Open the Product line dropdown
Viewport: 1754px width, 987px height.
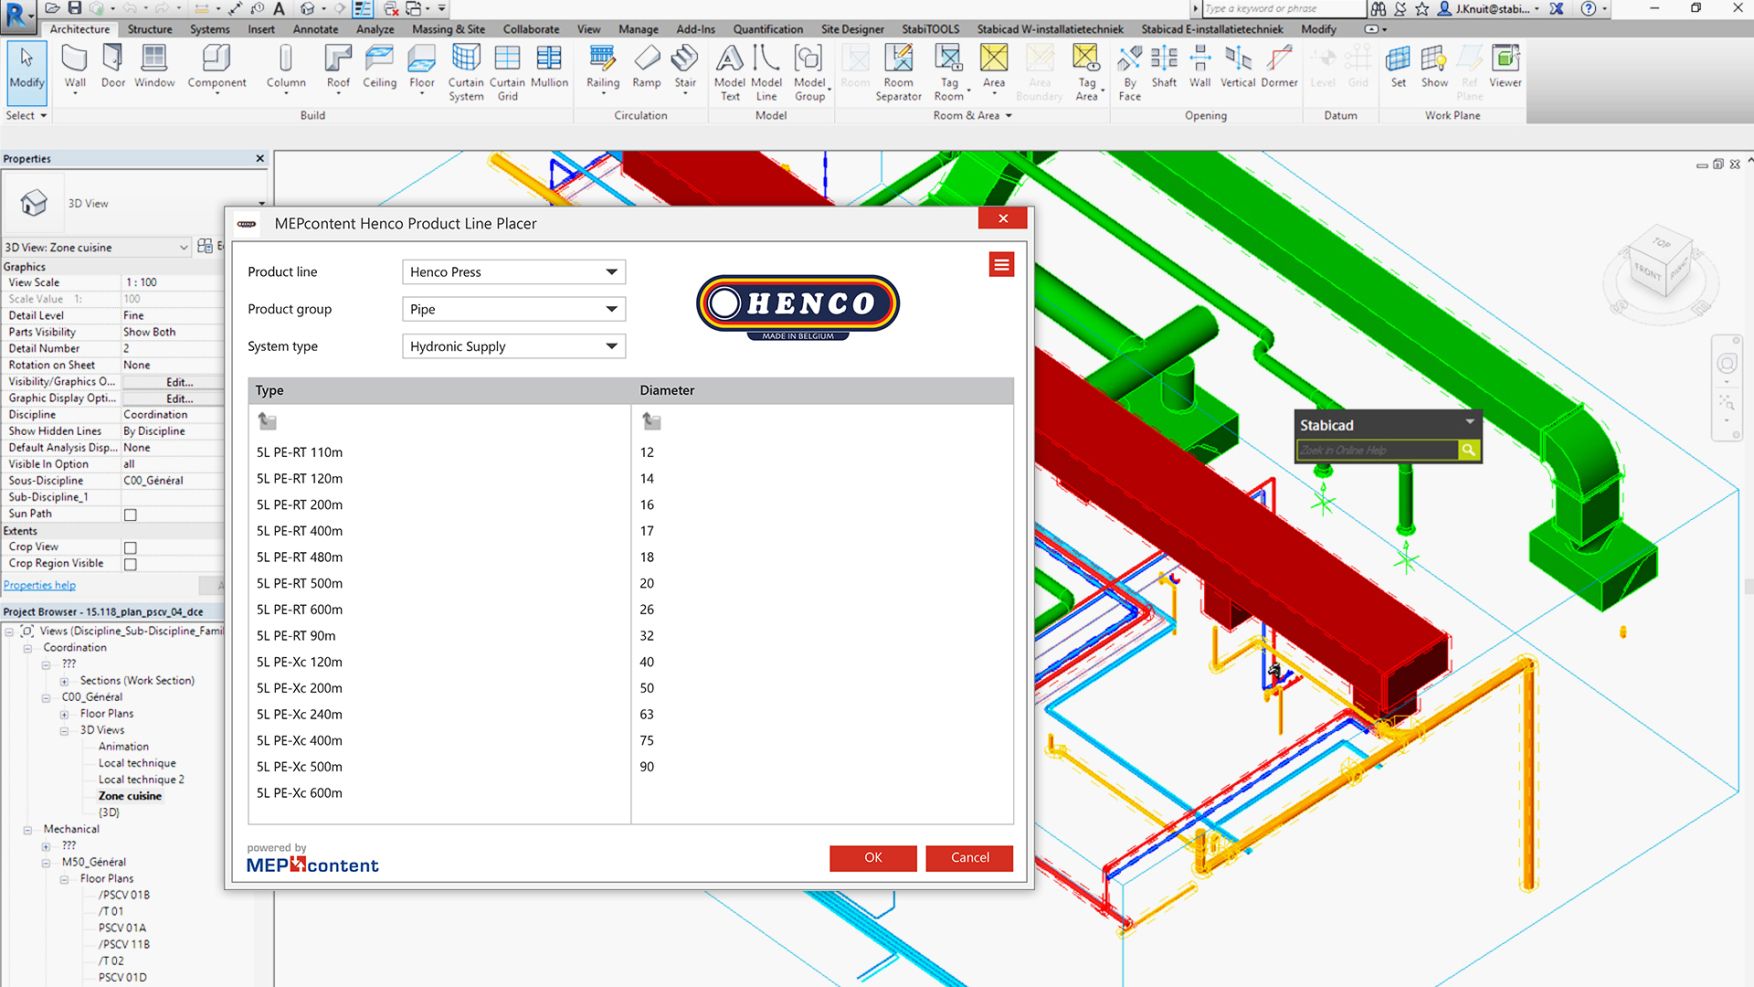pyautogui.click(x=513, y=272)
